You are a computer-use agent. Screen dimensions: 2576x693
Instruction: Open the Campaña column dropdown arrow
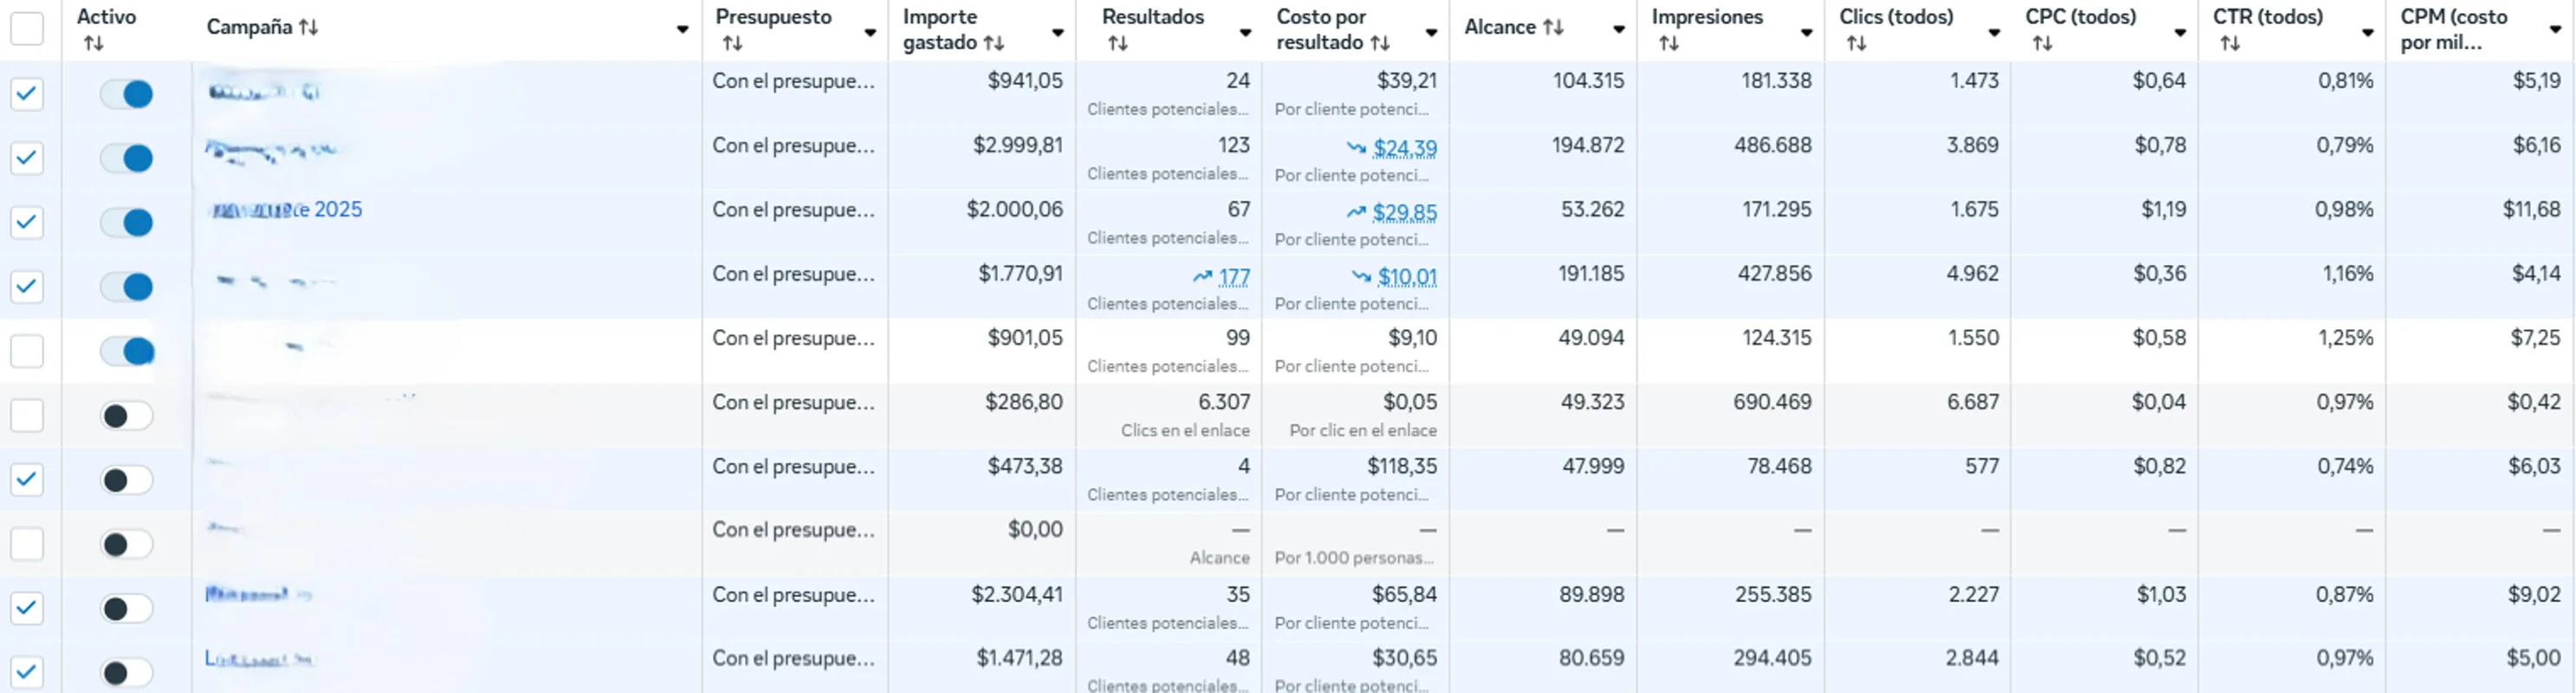[683, 29]
